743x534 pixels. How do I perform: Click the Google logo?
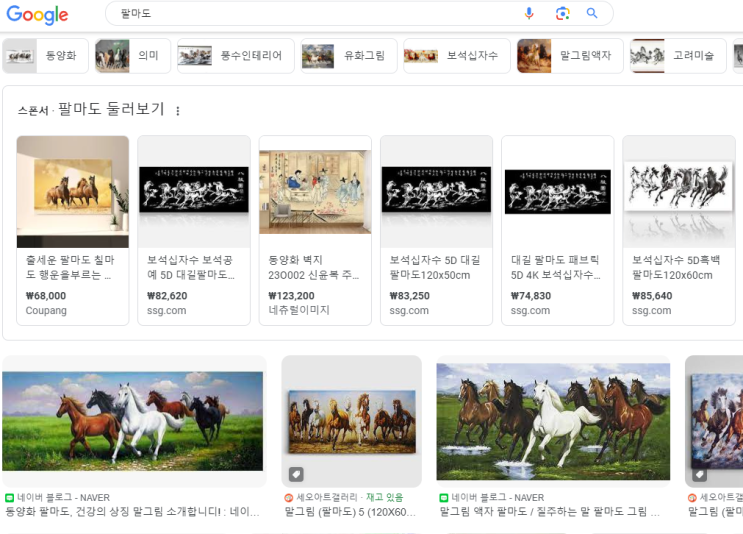click(x=37, y=15)
